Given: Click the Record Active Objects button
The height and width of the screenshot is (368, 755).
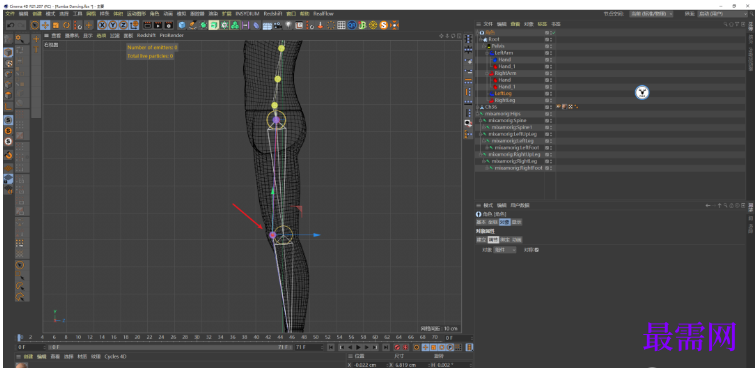Looking at the screenshot, I should pos(397,347).
